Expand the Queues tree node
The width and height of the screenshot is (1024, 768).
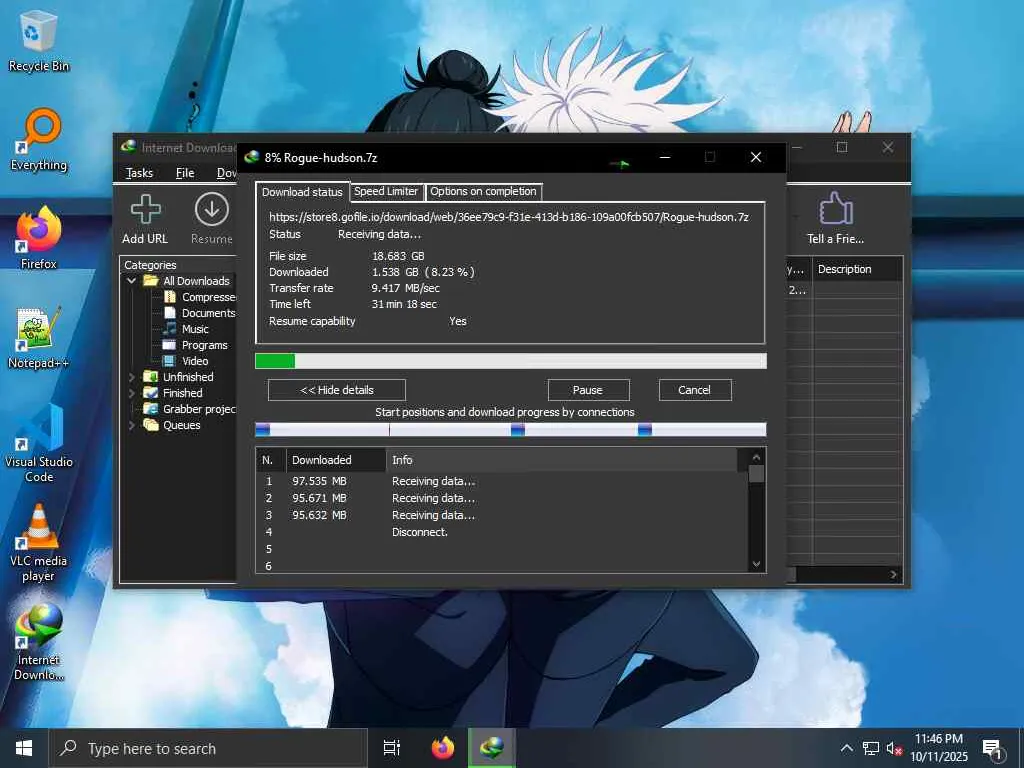[x=132, y=425]
